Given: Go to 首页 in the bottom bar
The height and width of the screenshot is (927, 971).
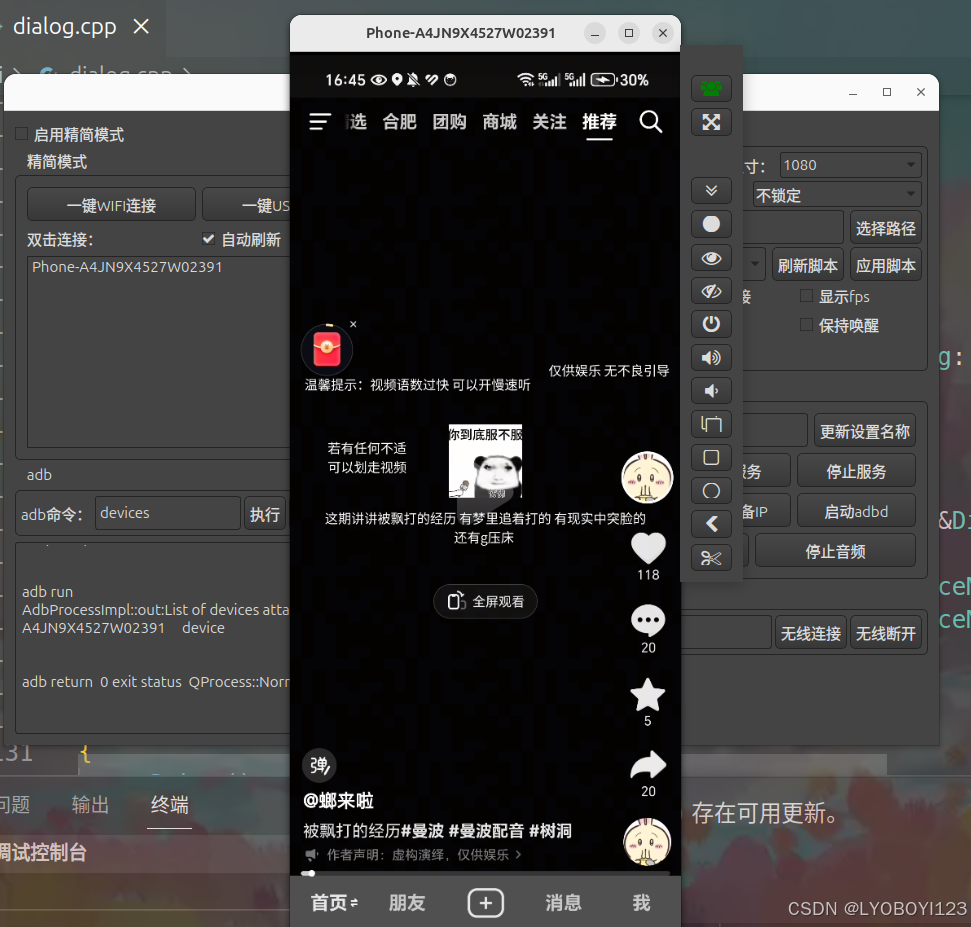Looking at the screenshot, I should click(x=334, y=903).
